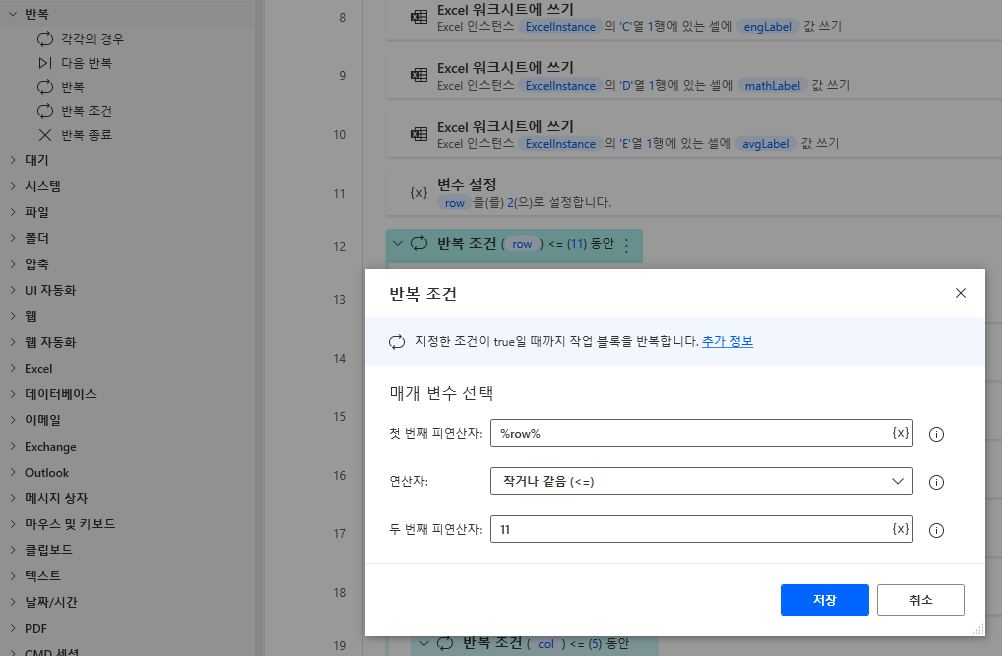Collapse the 'col' loop block

(424, 643)
